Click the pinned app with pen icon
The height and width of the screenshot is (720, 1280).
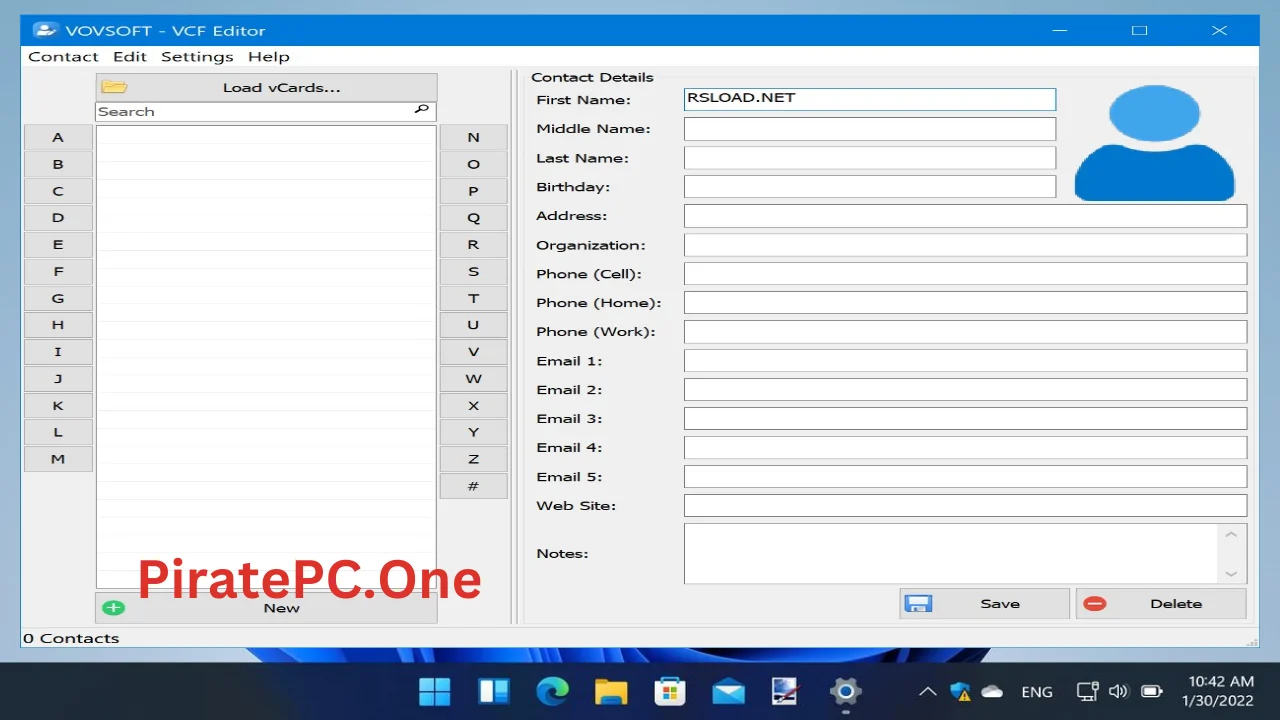pyautogui.click(x=786, y=691)
